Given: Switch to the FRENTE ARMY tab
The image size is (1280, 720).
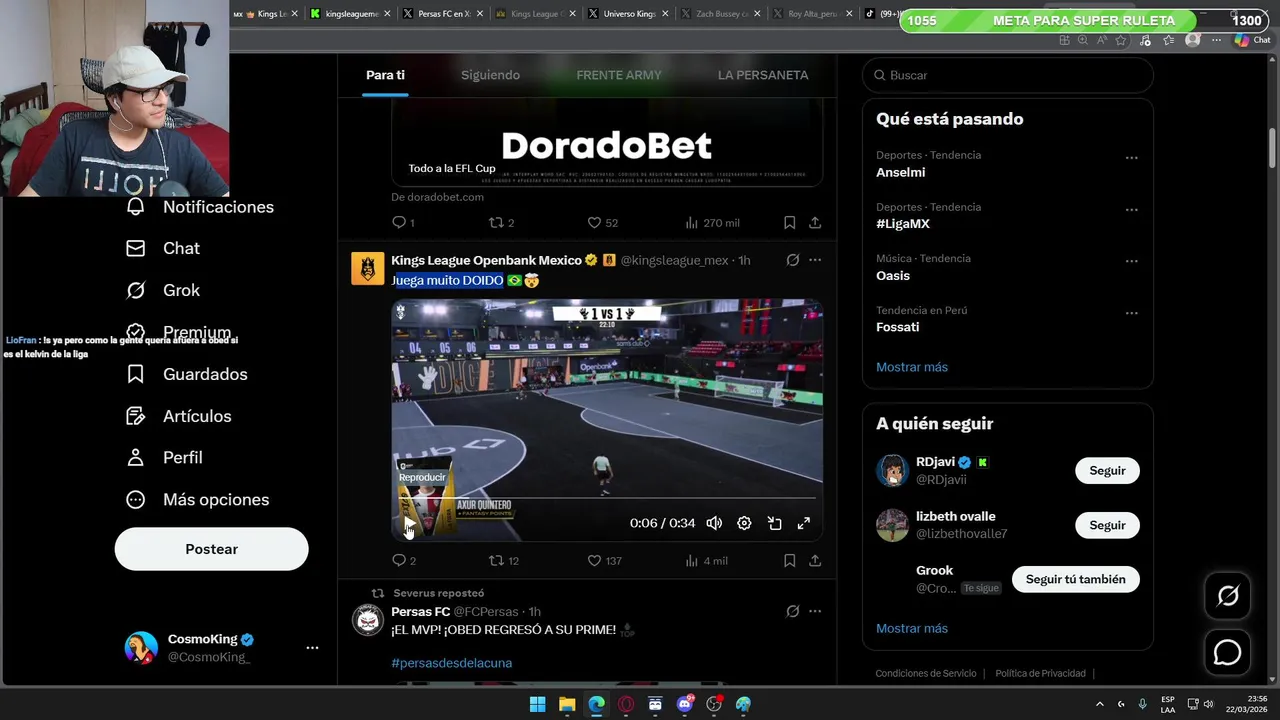Looking at the screenshot, I should 619,75.
